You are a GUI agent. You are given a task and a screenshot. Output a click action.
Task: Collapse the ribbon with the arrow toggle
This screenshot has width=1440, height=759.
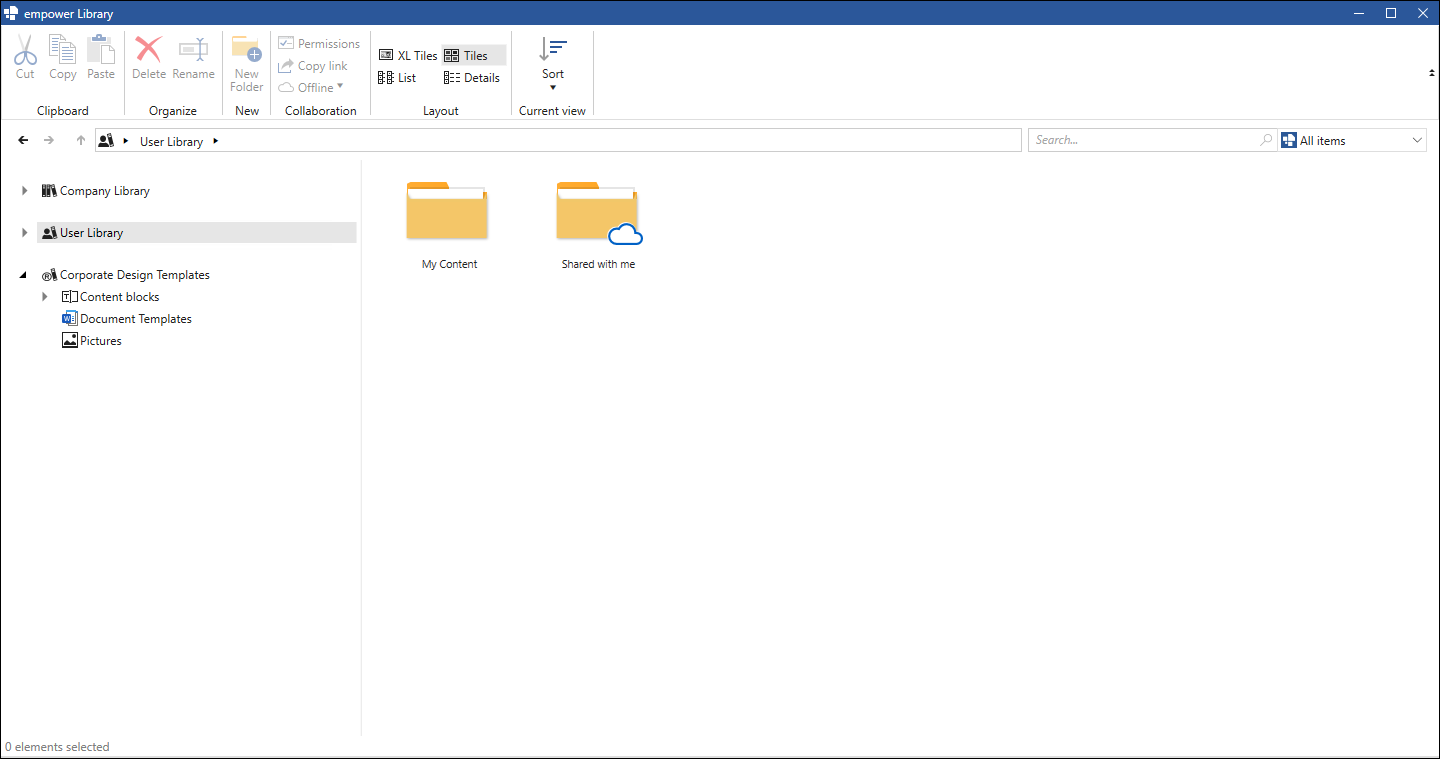pyautogui.click(x=1432, y=73)
